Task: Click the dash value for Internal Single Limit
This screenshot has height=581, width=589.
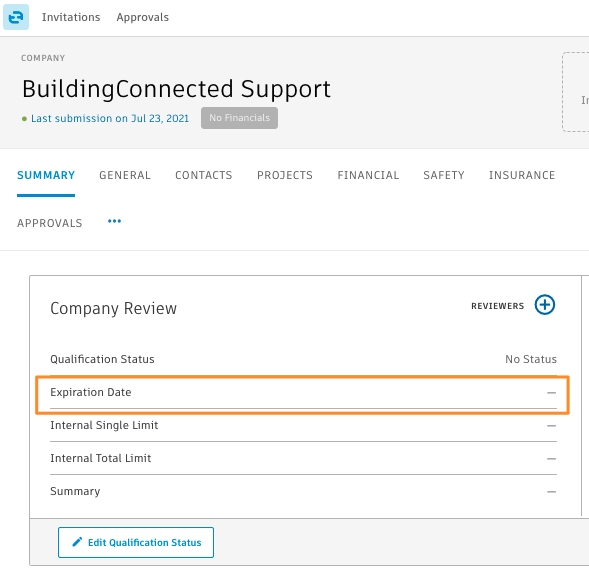Action: coord(551,426)
